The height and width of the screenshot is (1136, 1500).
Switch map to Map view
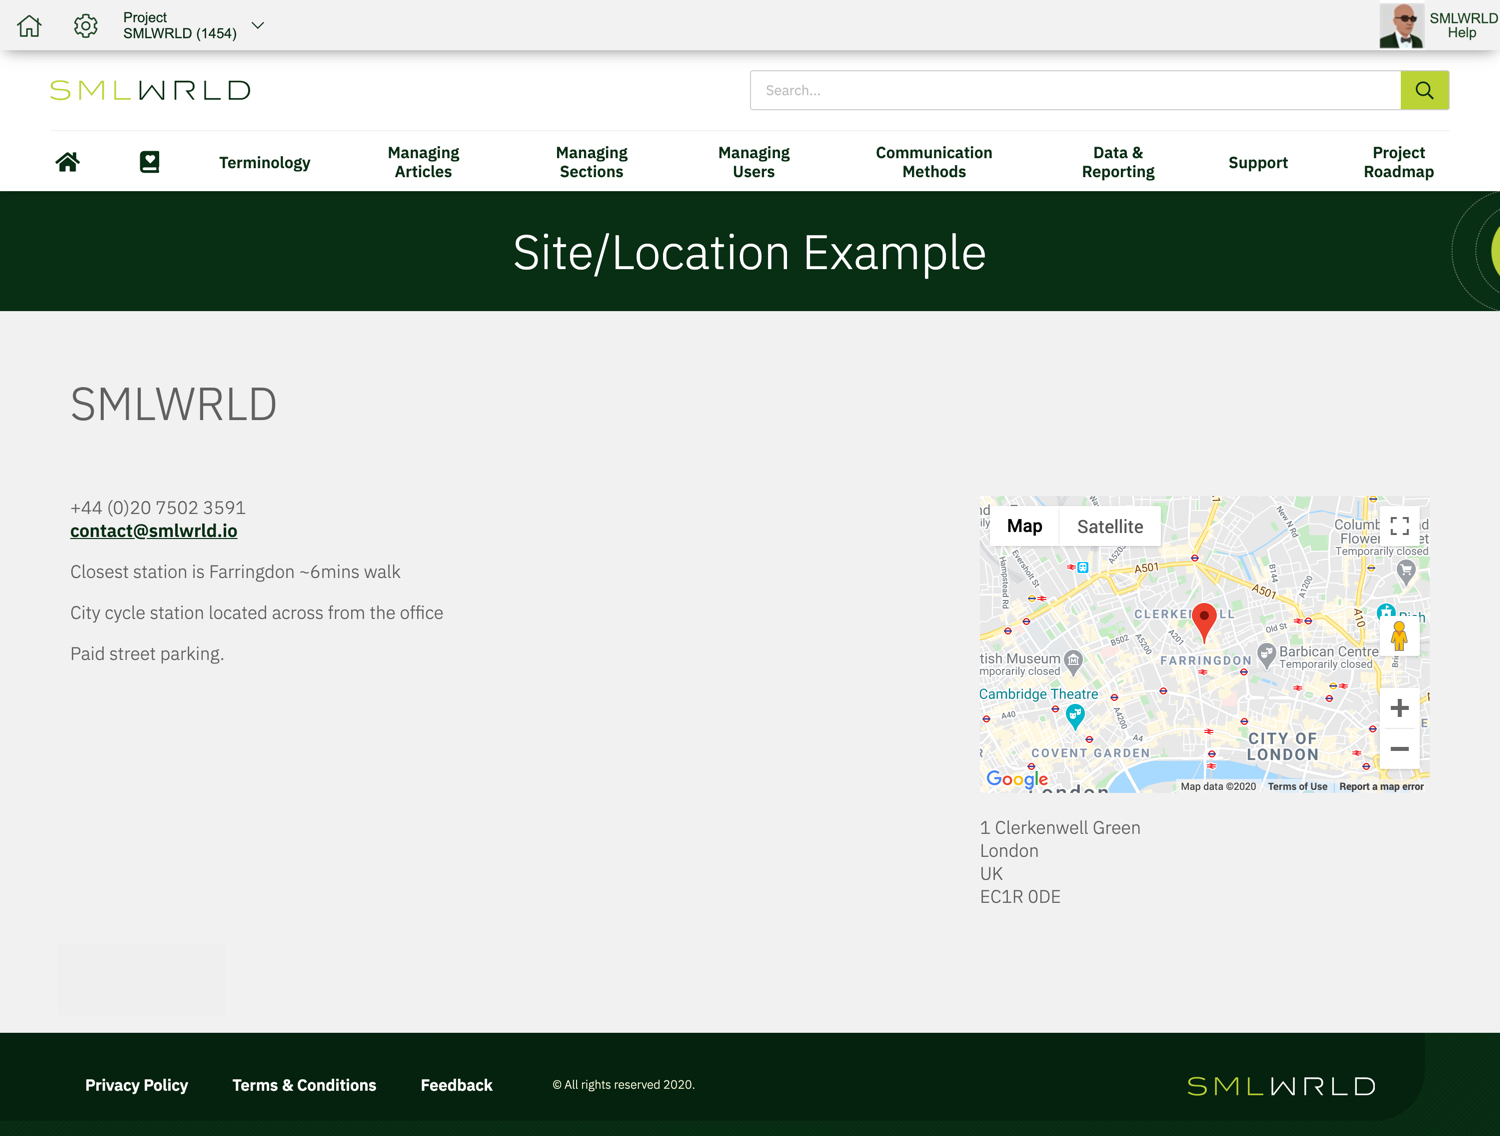[x=1025, y=526]
